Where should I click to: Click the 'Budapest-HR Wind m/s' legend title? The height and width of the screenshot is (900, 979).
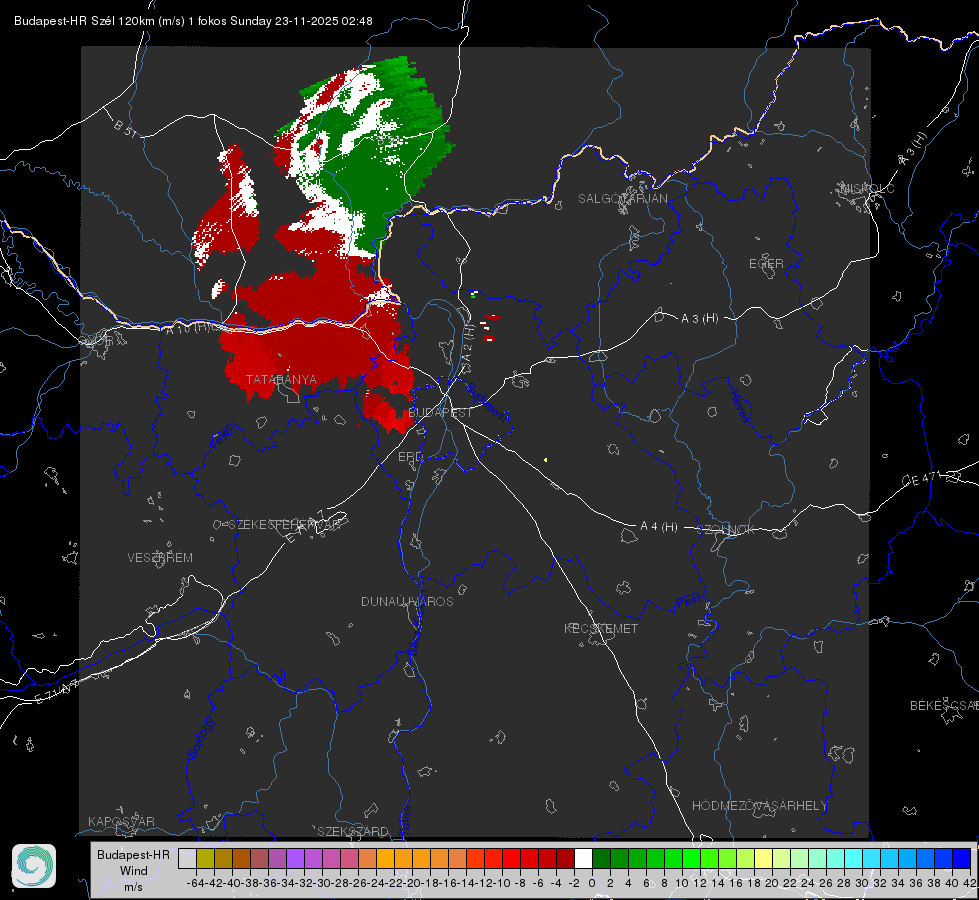133,871
